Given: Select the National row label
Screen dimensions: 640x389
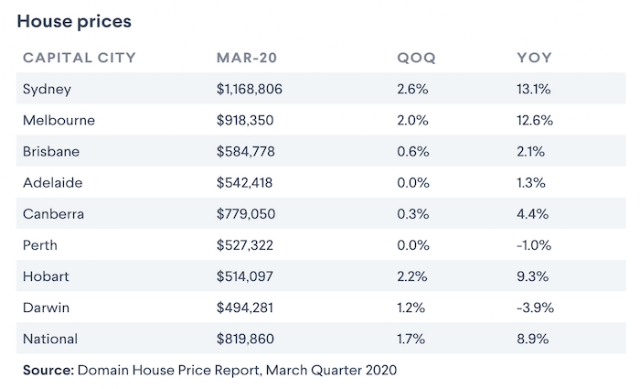Looking at the screenshot, I should click(x=50, y=339).
